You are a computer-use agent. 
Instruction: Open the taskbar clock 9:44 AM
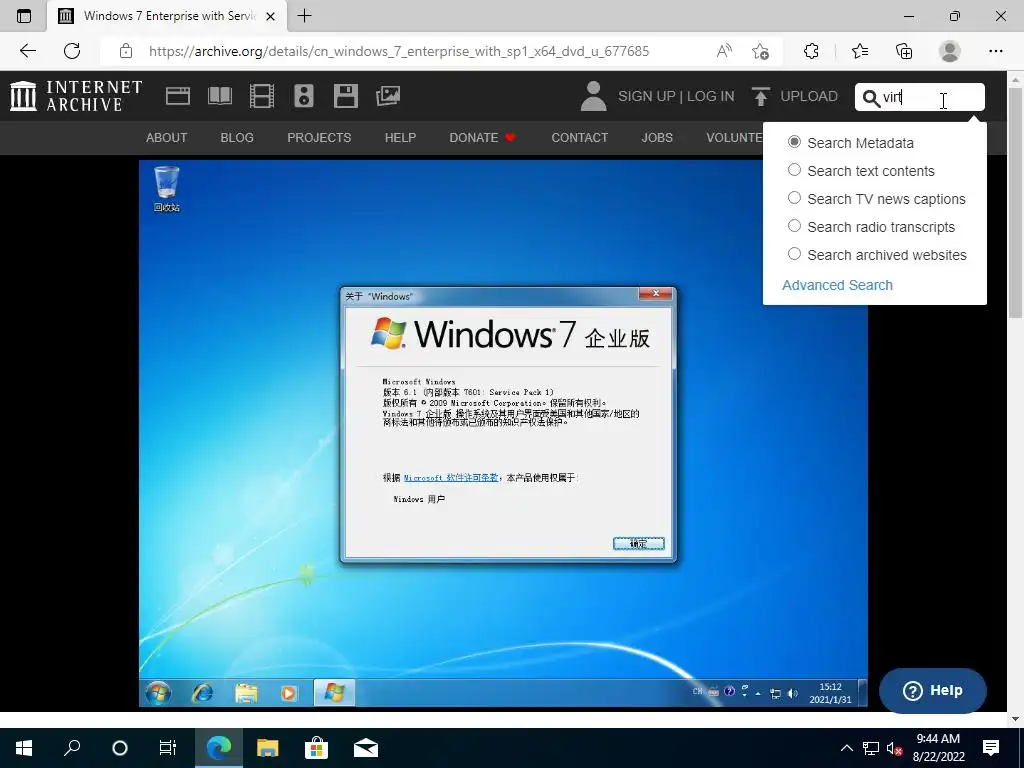point(938,748)
